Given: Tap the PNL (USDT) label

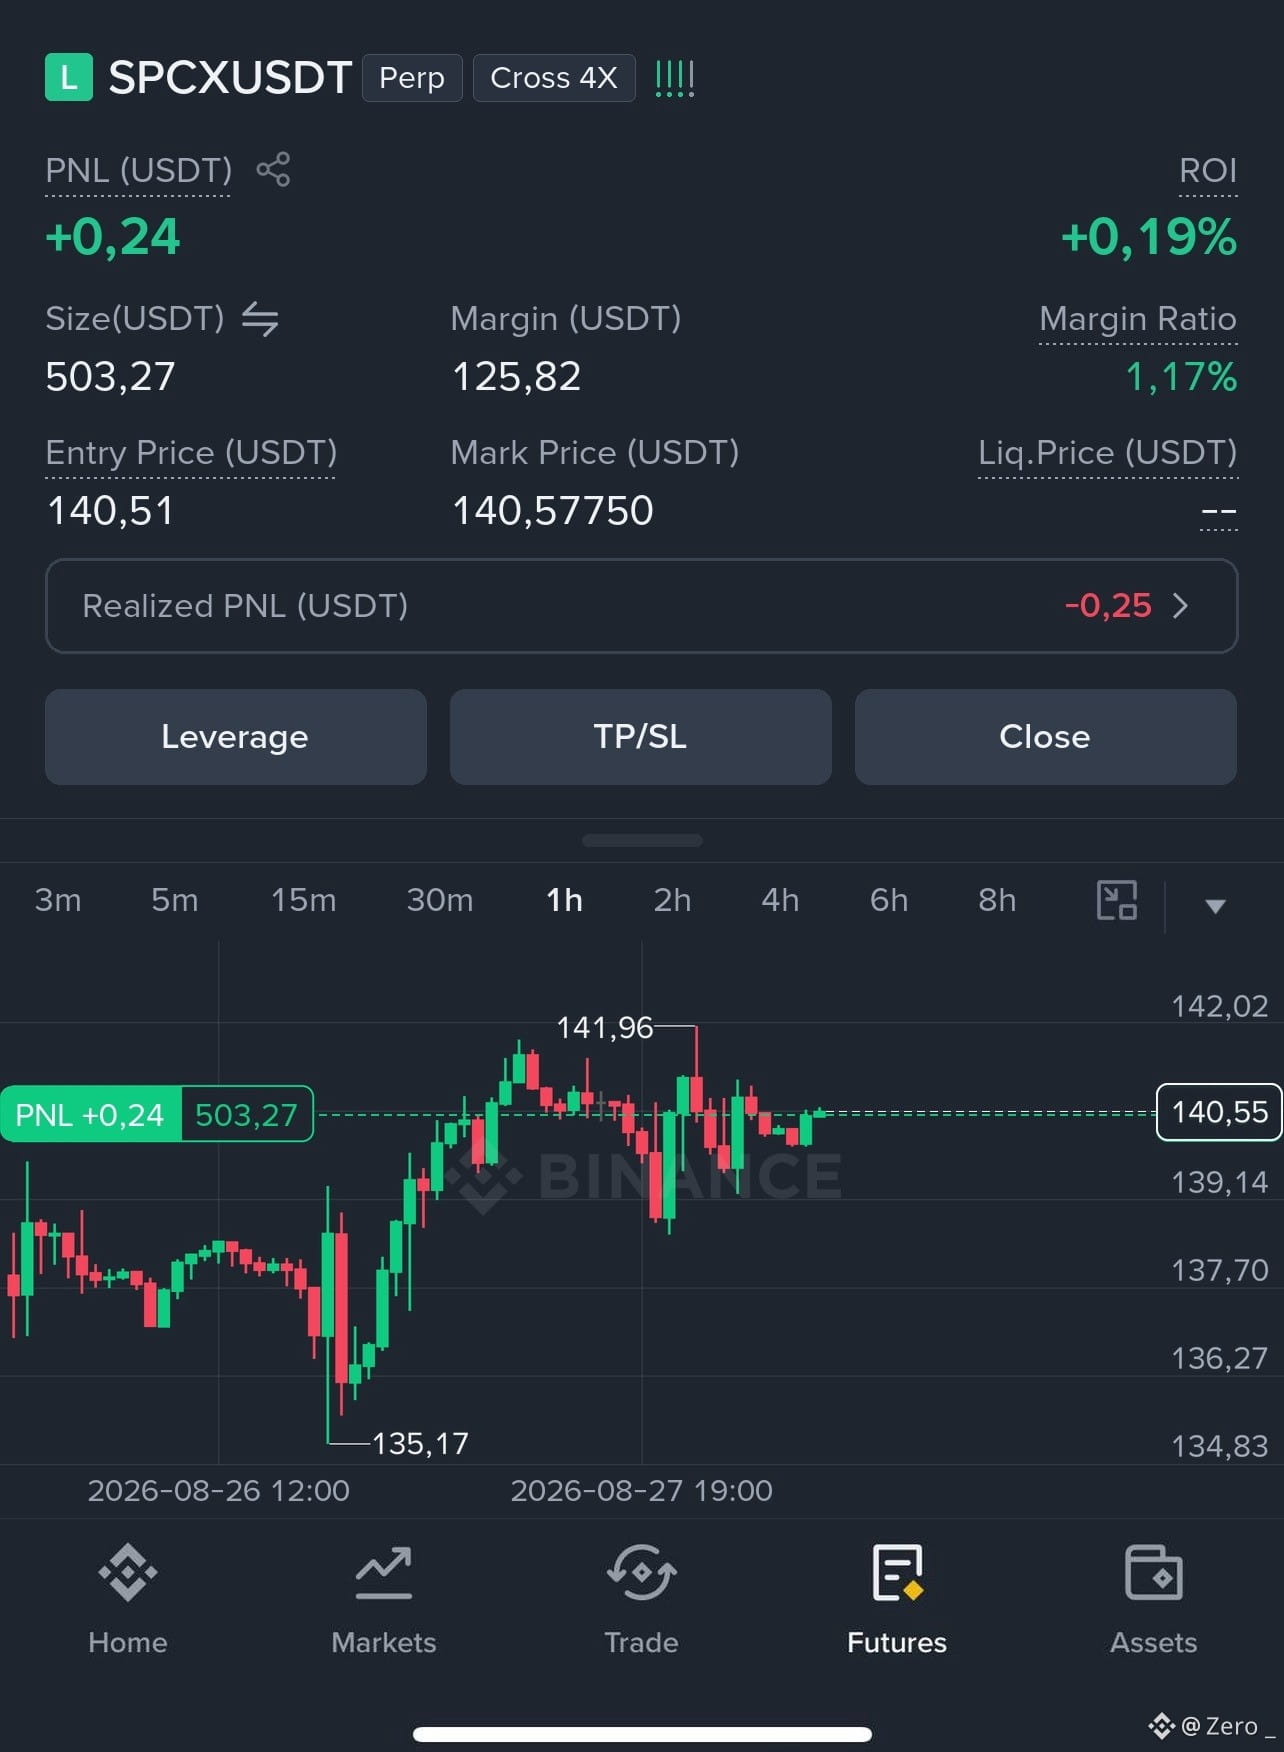Looking at the screenshot, I should (x=139, y=170).
